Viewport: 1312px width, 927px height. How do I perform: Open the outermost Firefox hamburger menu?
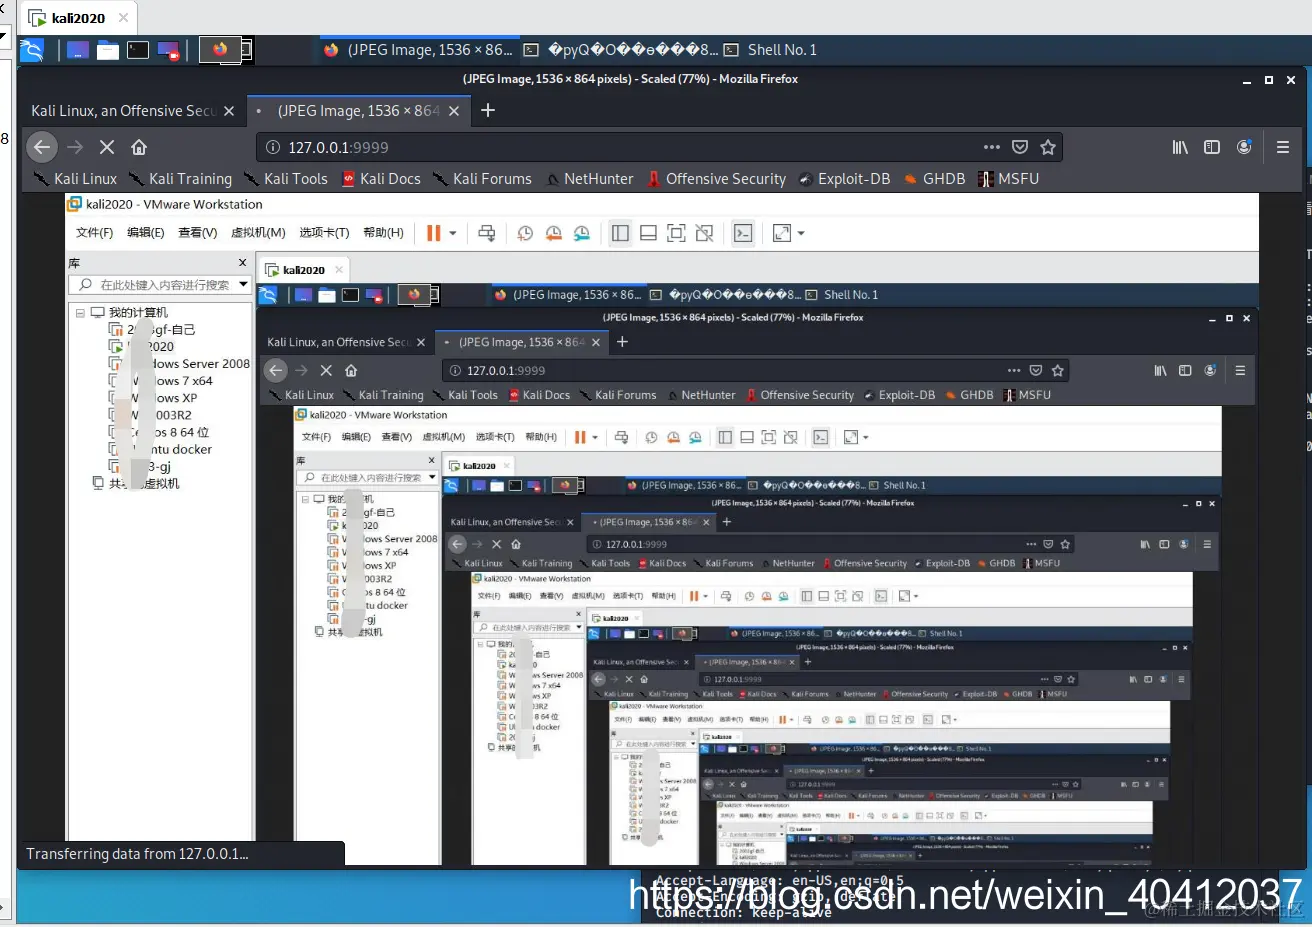(1283, 147)
